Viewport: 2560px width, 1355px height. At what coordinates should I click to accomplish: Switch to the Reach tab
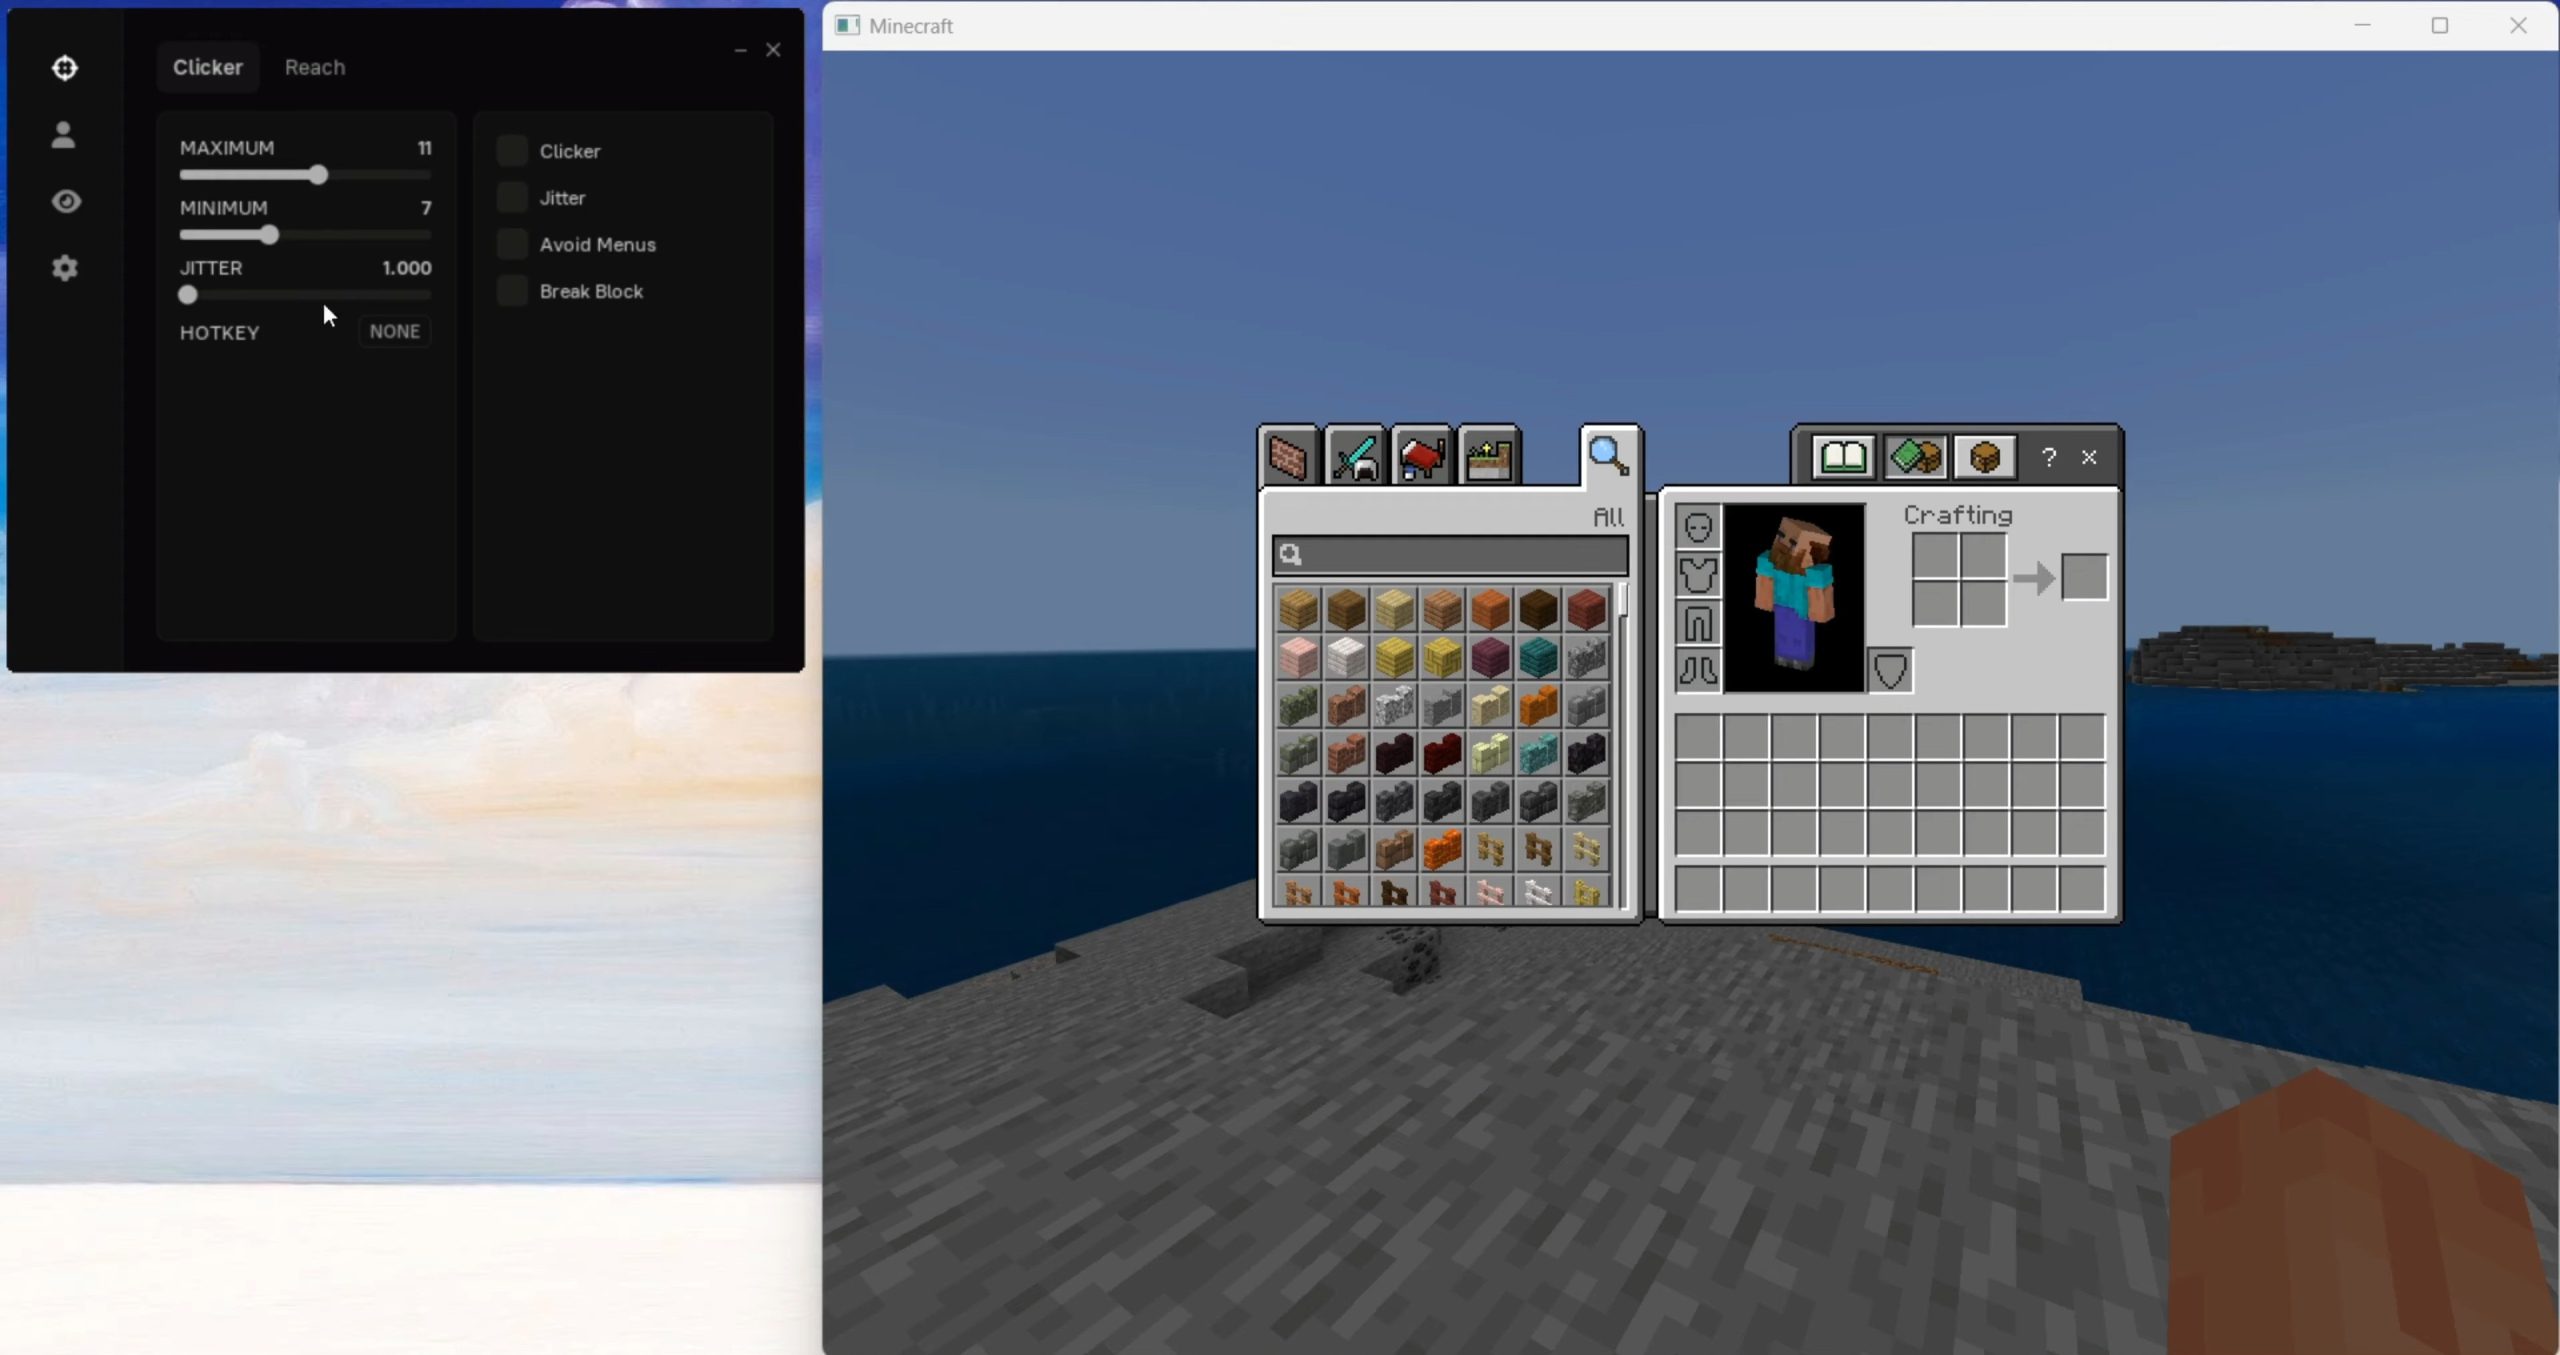pyautogui.click(x=314, y=67)
